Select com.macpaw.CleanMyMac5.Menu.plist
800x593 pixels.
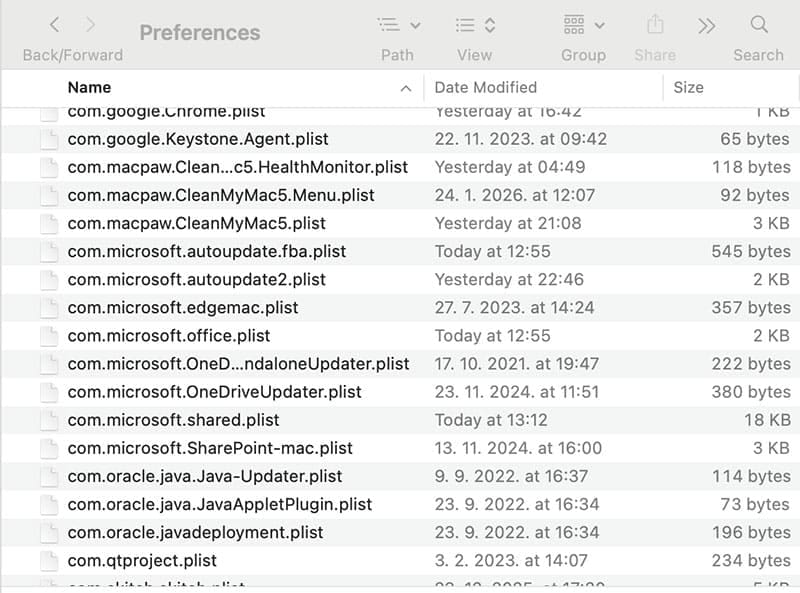tap(221, 195)
